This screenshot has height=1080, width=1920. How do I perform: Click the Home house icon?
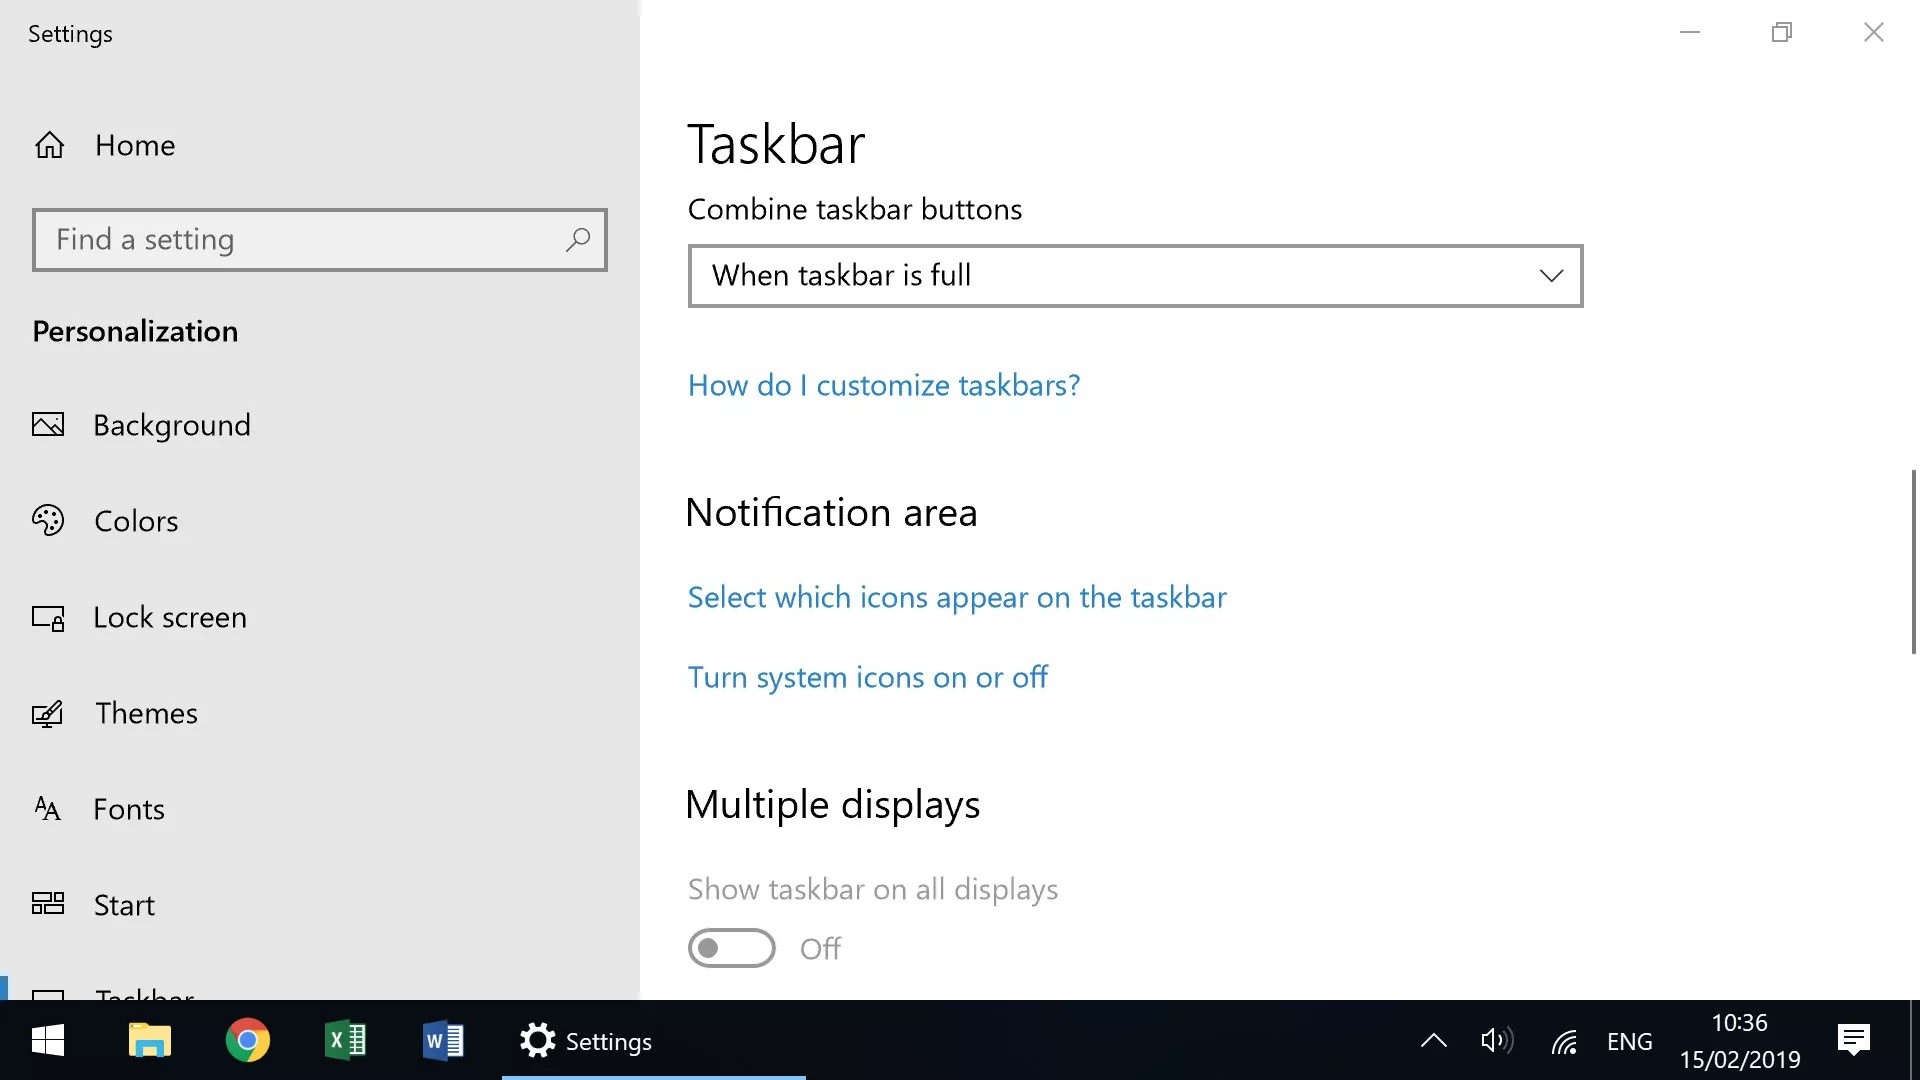pyautogui.click(x=49, y=146)
